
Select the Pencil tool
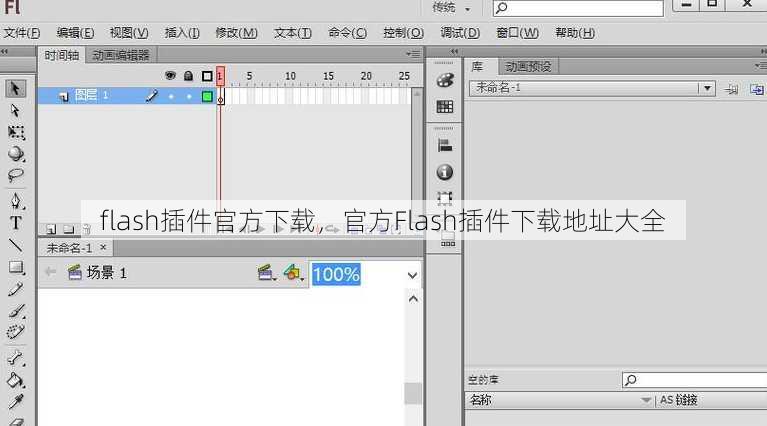coord(16,289)
